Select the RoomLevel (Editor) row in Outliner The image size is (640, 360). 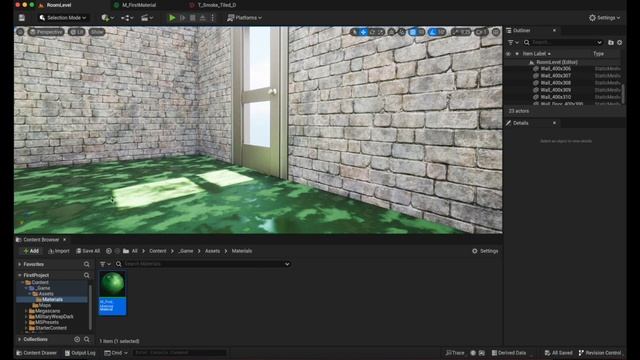pyautogui.click(x=557, y=62)
